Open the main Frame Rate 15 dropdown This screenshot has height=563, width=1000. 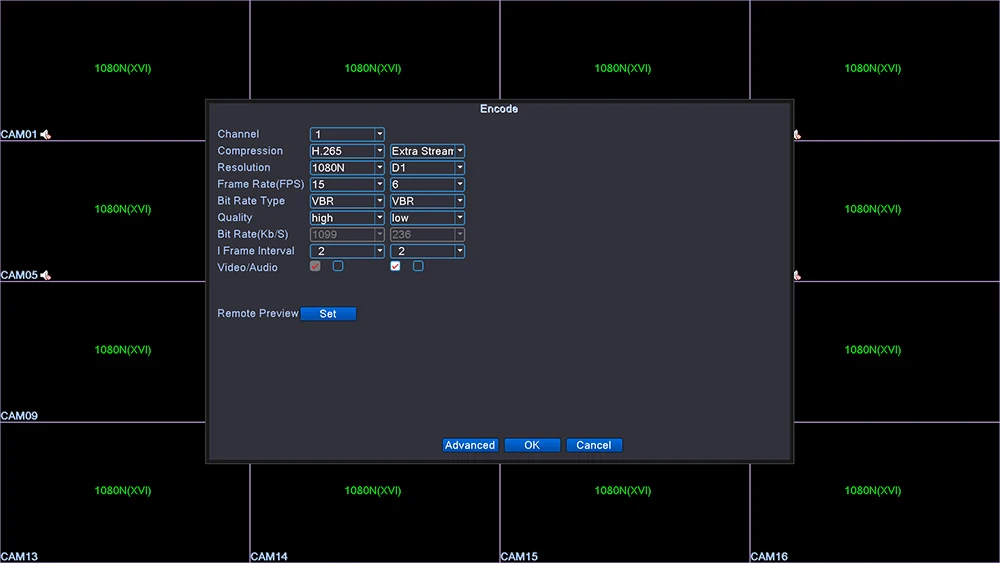(x=347, y=184)
